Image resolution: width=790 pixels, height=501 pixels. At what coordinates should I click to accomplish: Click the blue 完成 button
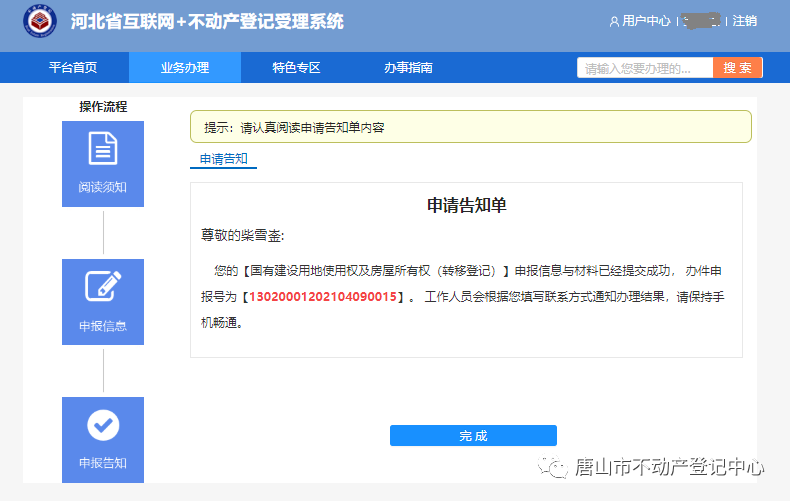pos(473,436)
